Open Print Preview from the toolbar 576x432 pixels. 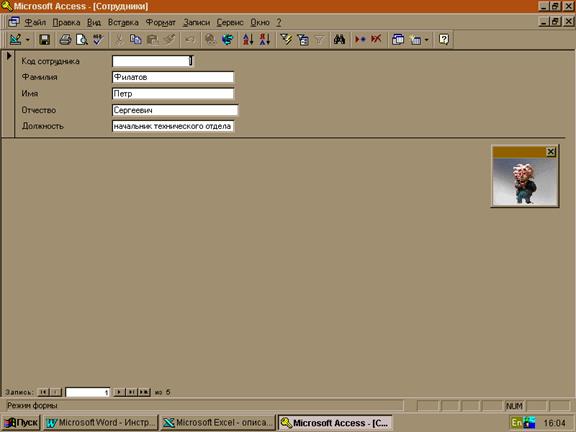click(82, 39)
